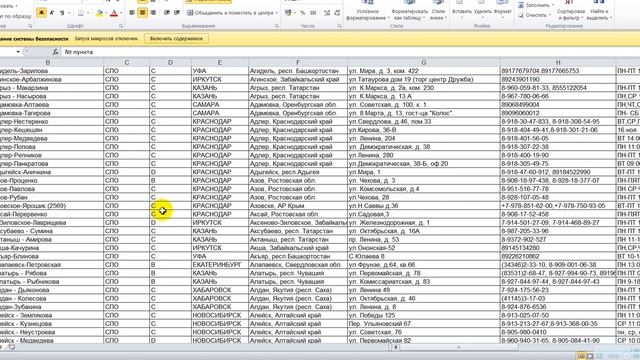Click the accounting number format icon
This screenshot has width=640, height=360.
pos(288,13)
